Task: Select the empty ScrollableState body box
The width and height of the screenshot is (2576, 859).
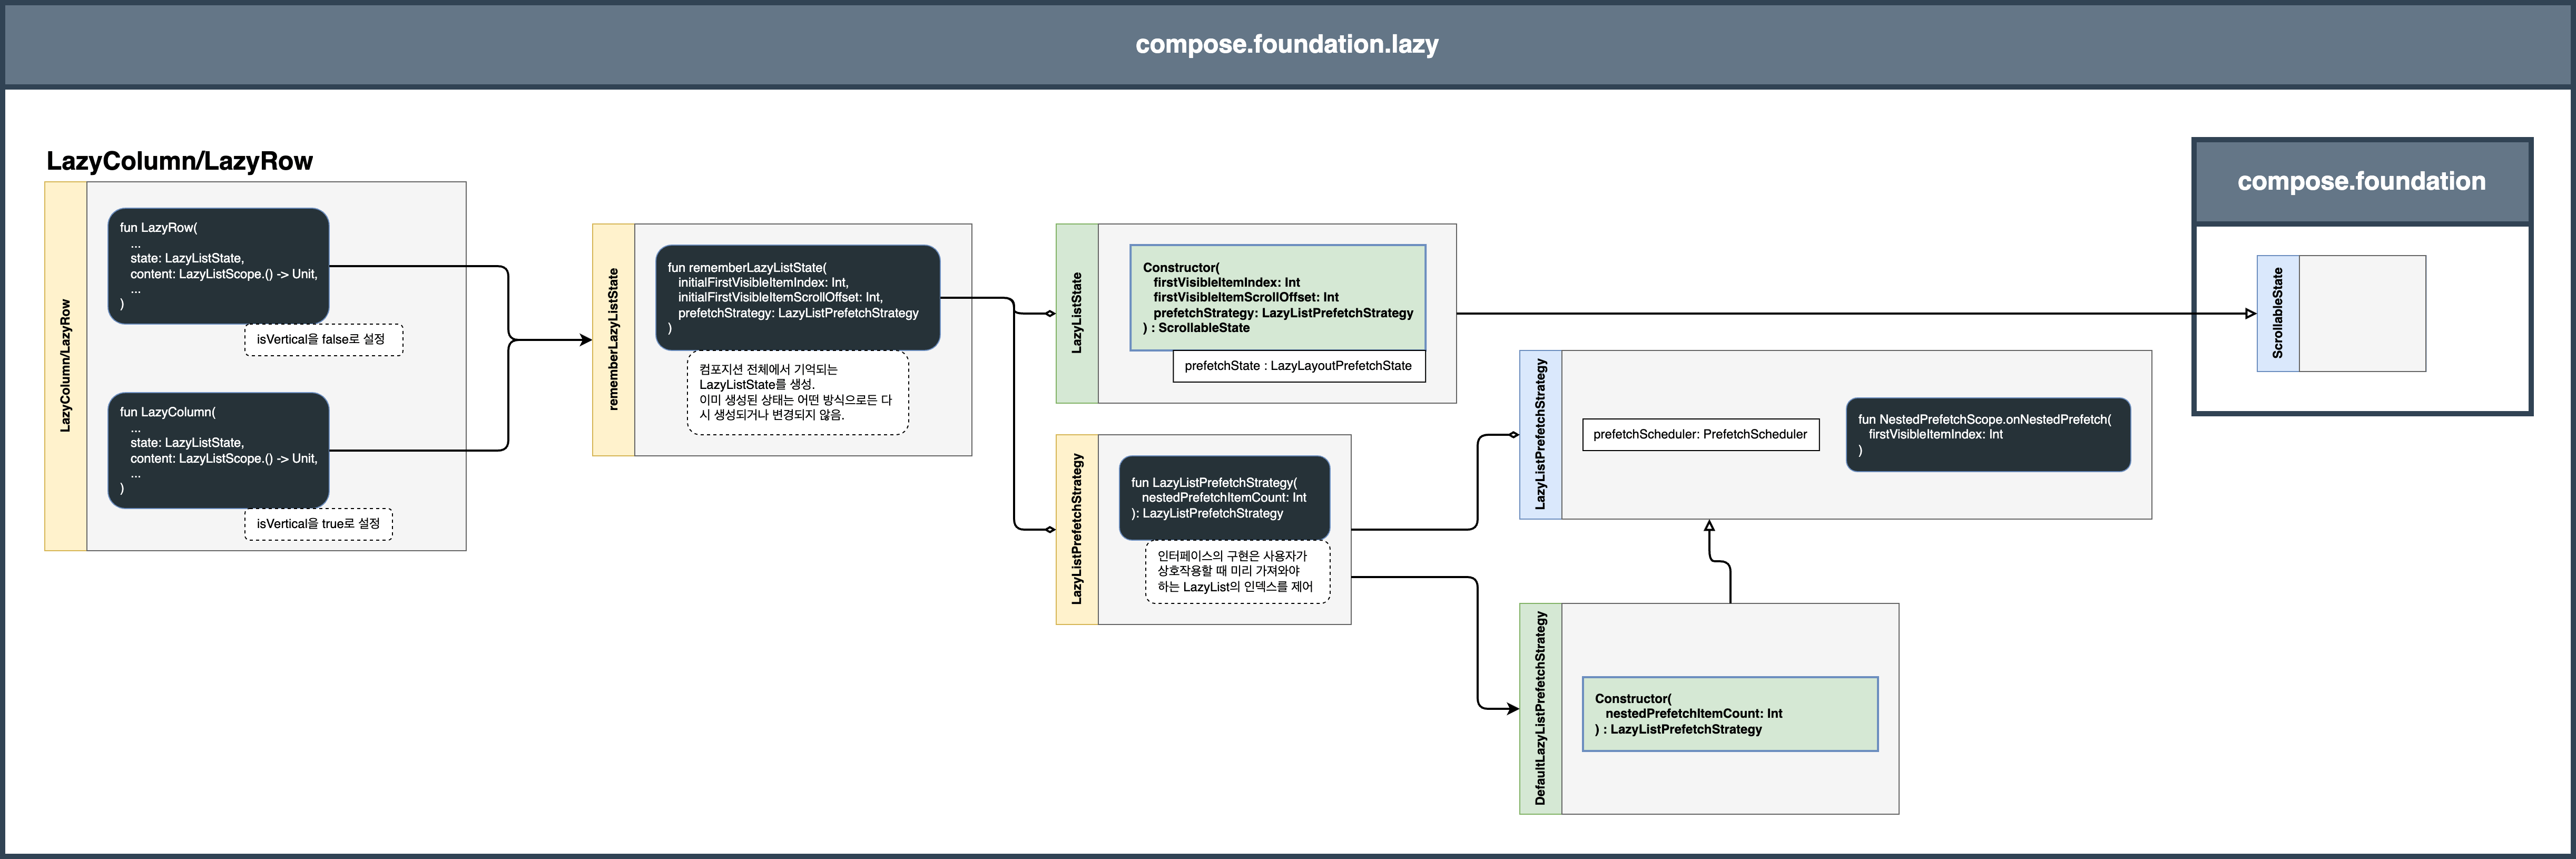Action: 2361,313
